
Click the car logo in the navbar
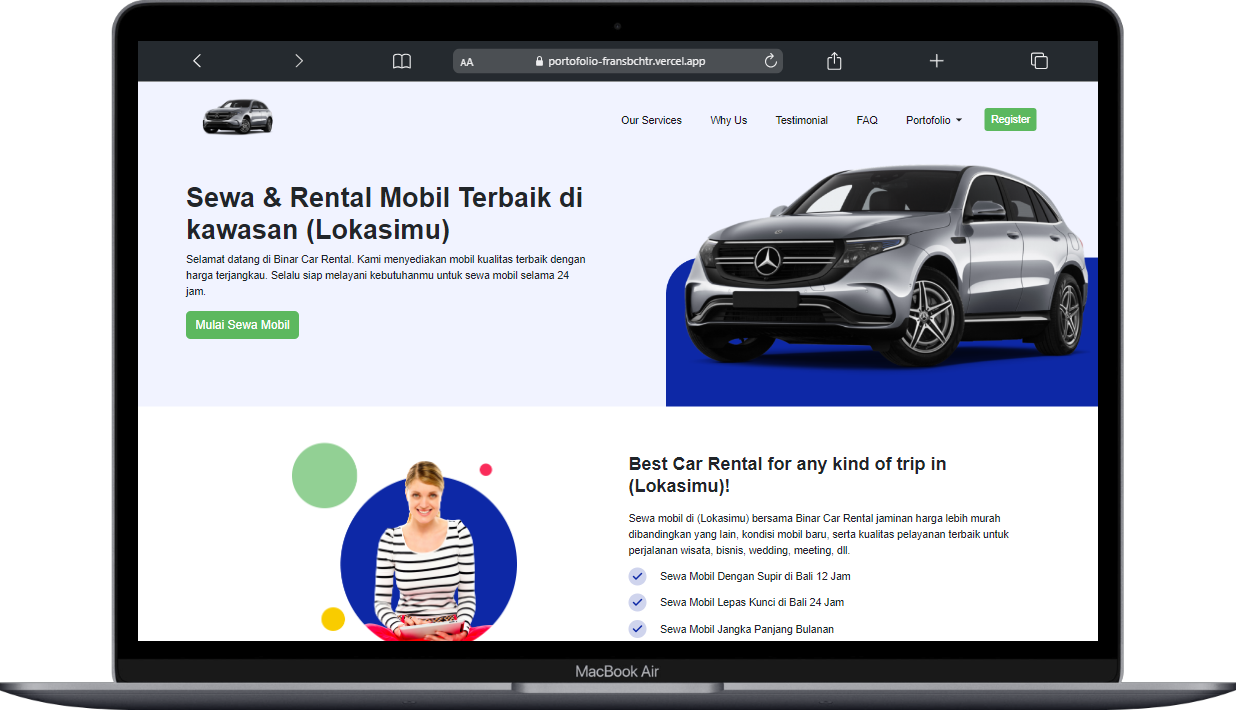238,117
